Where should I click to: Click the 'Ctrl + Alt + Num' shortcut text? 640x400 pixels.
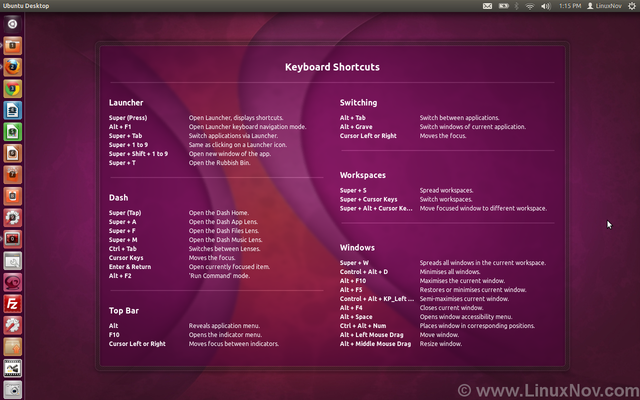point(363,326)
